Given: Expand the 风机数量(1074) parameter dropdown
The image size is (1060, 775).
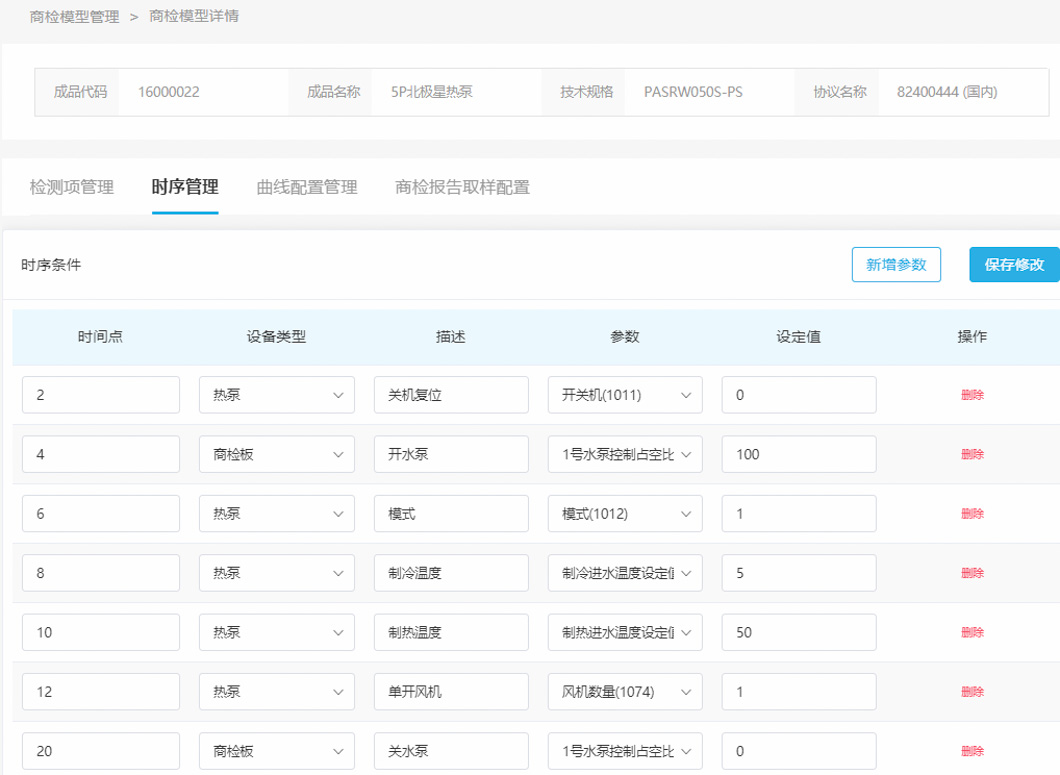Looking at the screenshot, I should click(x=624, y=691).
